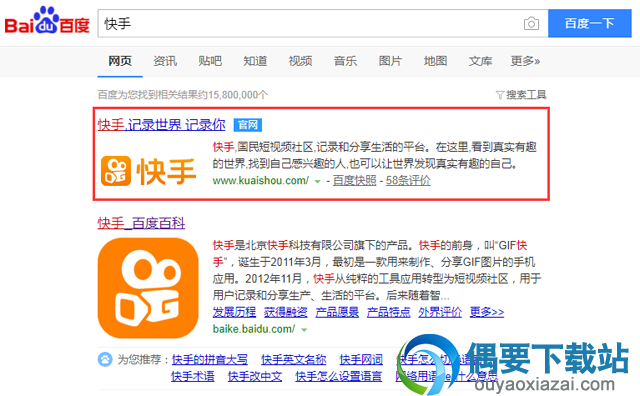The width and height of the screenshot is (640, 396).
Task: Open the 地图 tab
Action: [436, 61]
